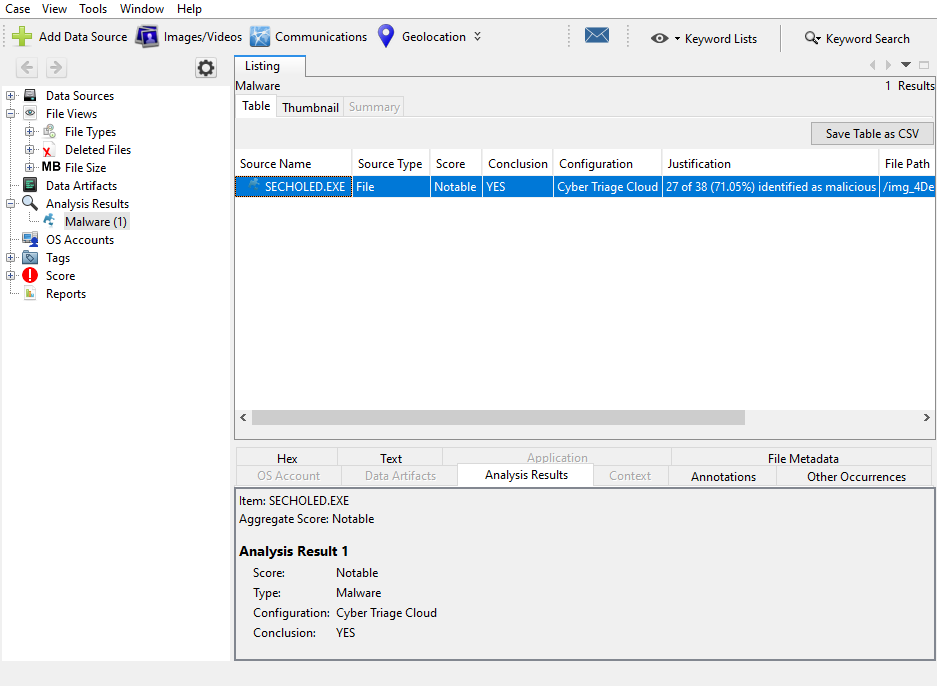Open the Annotations tab in lower pane
The height and width of the screenshot is (686, 937).
tap(722, 477)
